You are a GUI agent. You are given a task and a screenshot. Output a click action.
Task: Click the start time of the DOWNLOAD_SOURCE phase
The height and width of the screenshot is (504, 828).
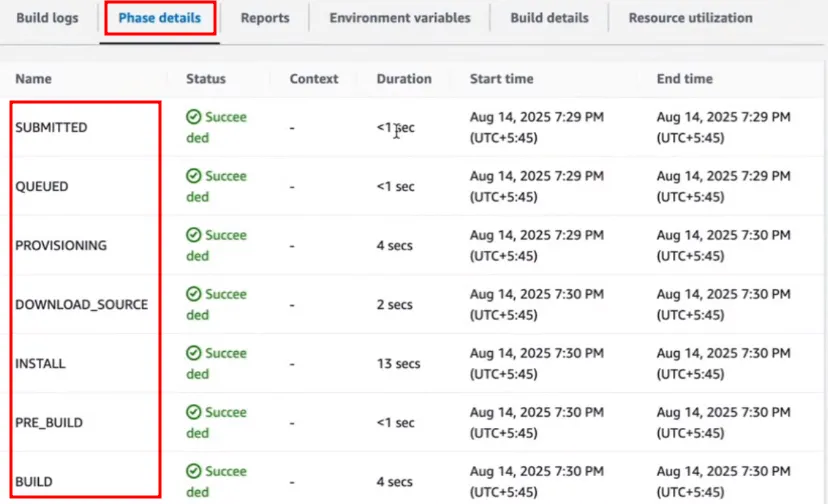[x=537, y=305]
